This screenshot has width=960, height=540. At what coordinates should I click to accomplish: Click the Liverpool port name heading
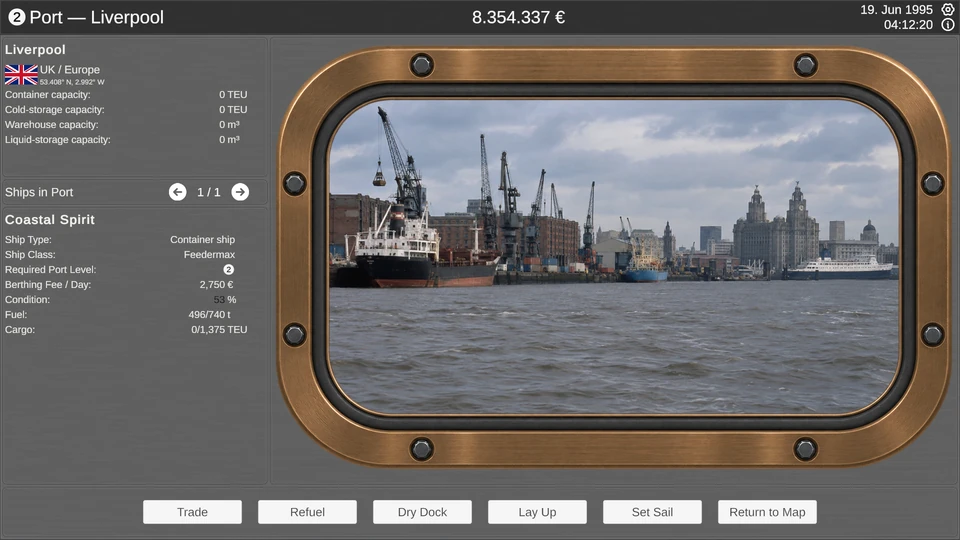pyautogui.click(x=35, y=50)
